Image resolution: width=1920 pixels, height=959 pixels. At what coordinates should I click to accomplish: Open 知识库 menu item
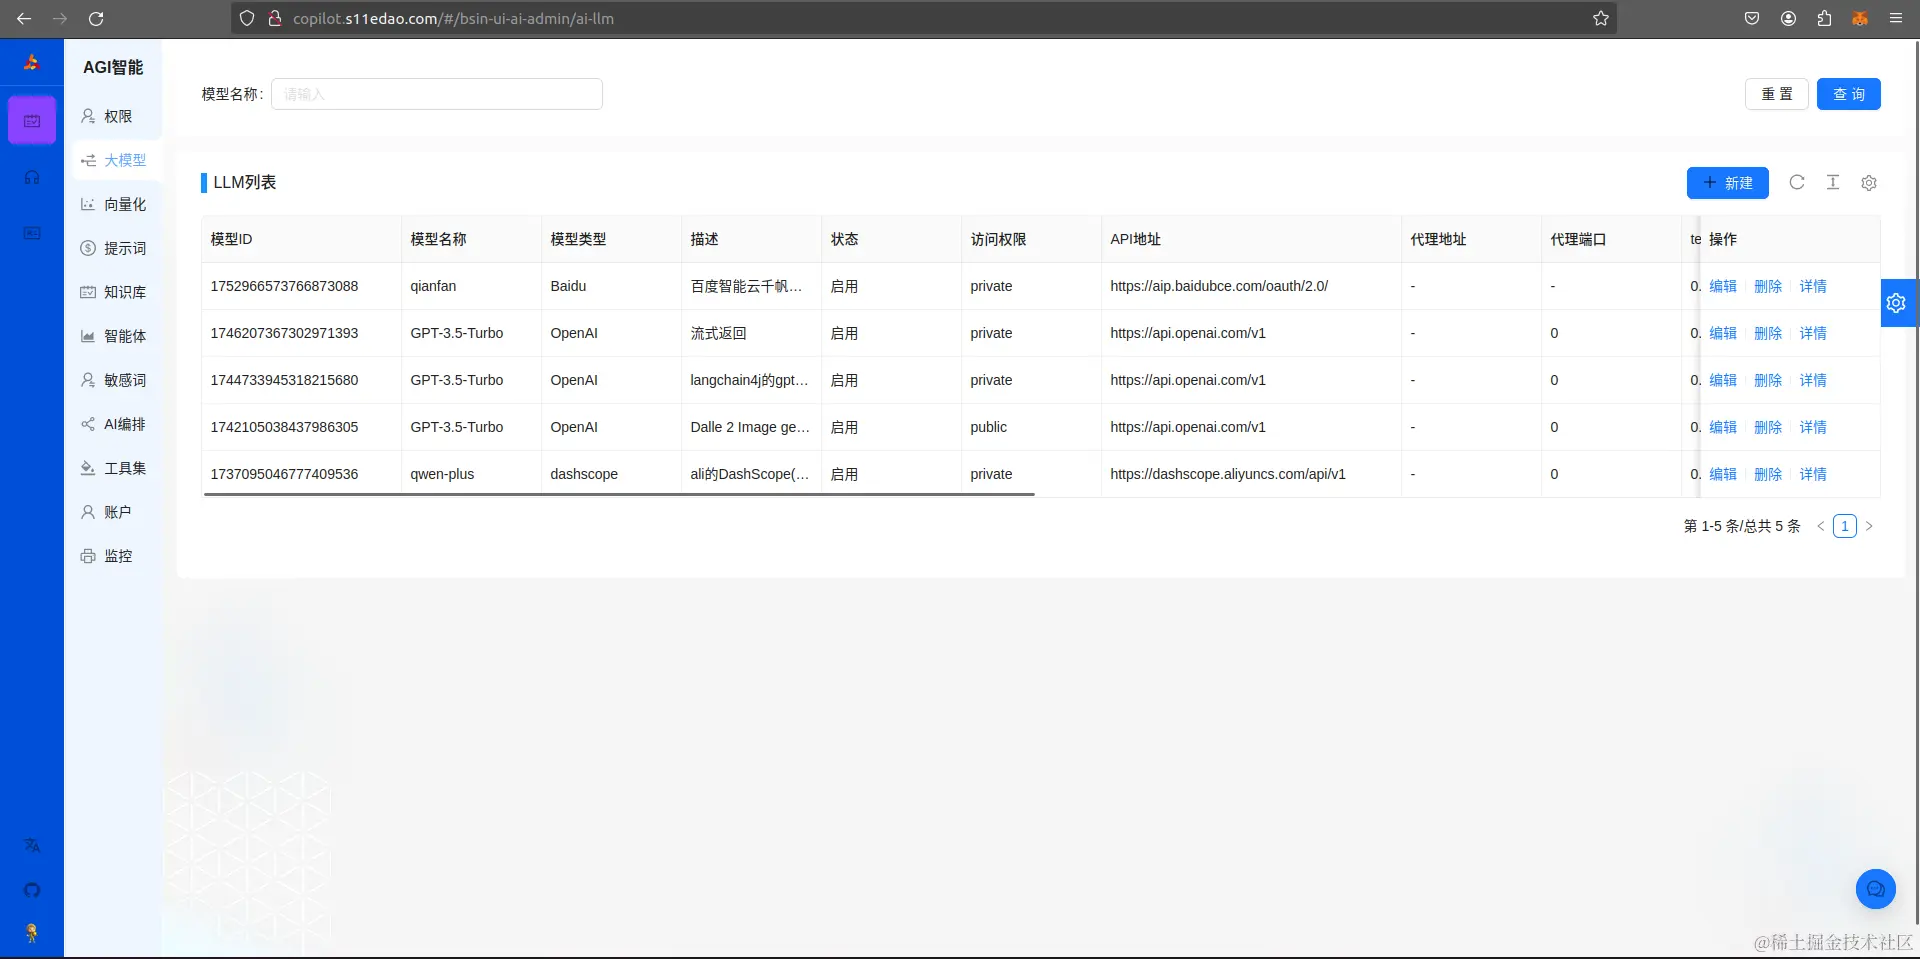click(117, 292)
